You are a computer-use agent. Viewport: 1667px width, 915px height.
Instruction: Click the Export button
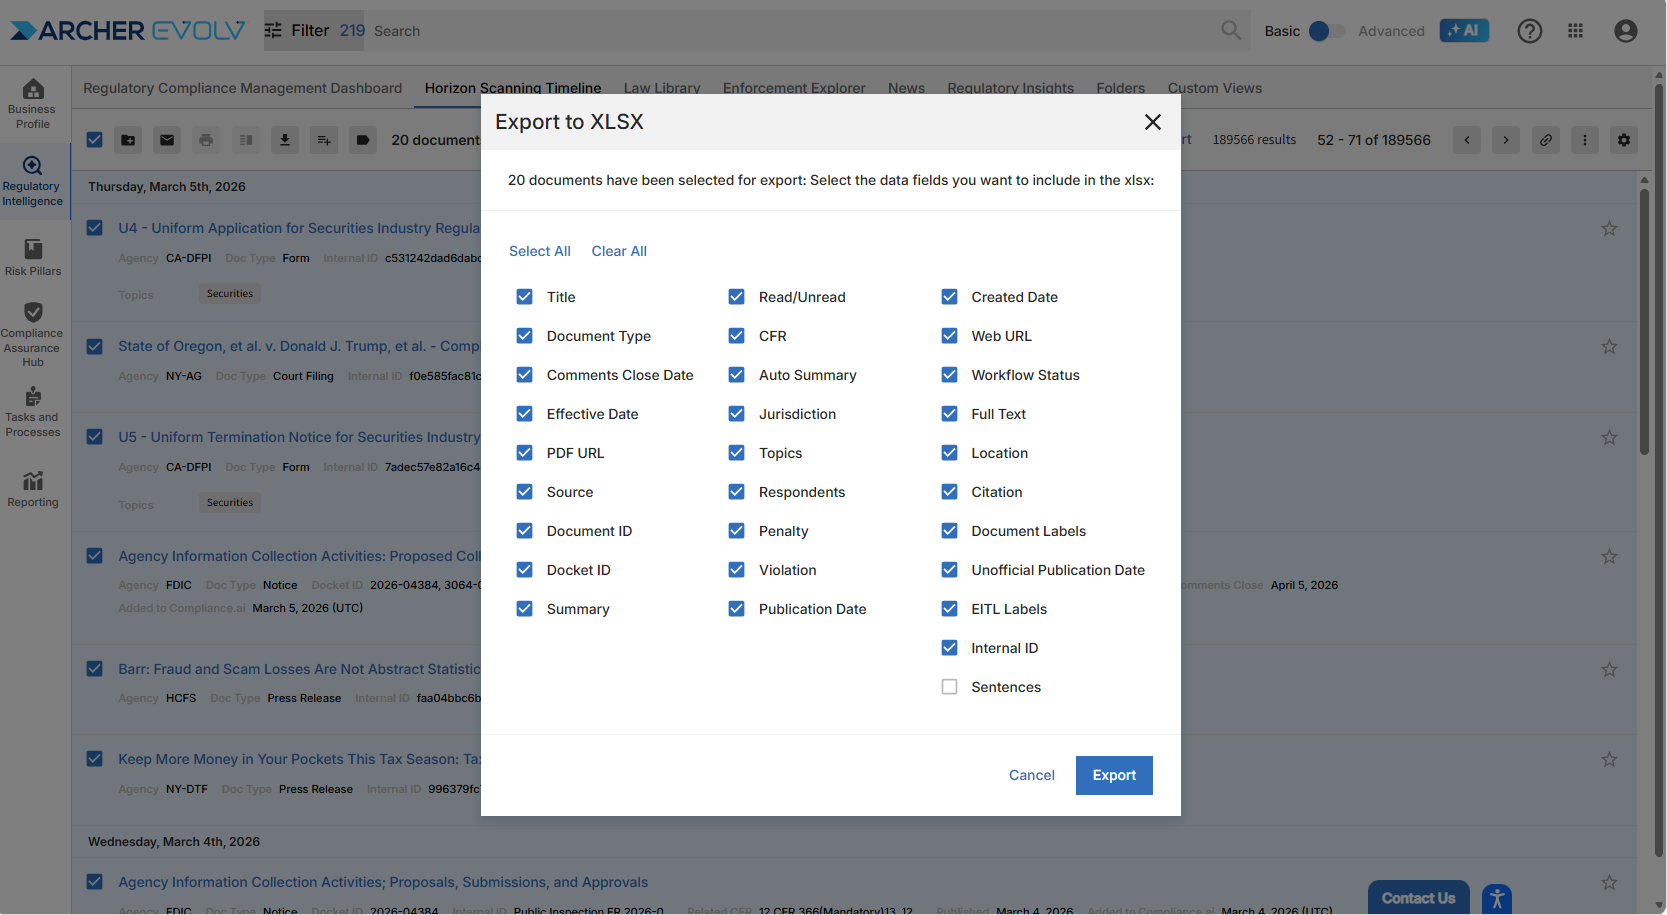coord(1113,775)
